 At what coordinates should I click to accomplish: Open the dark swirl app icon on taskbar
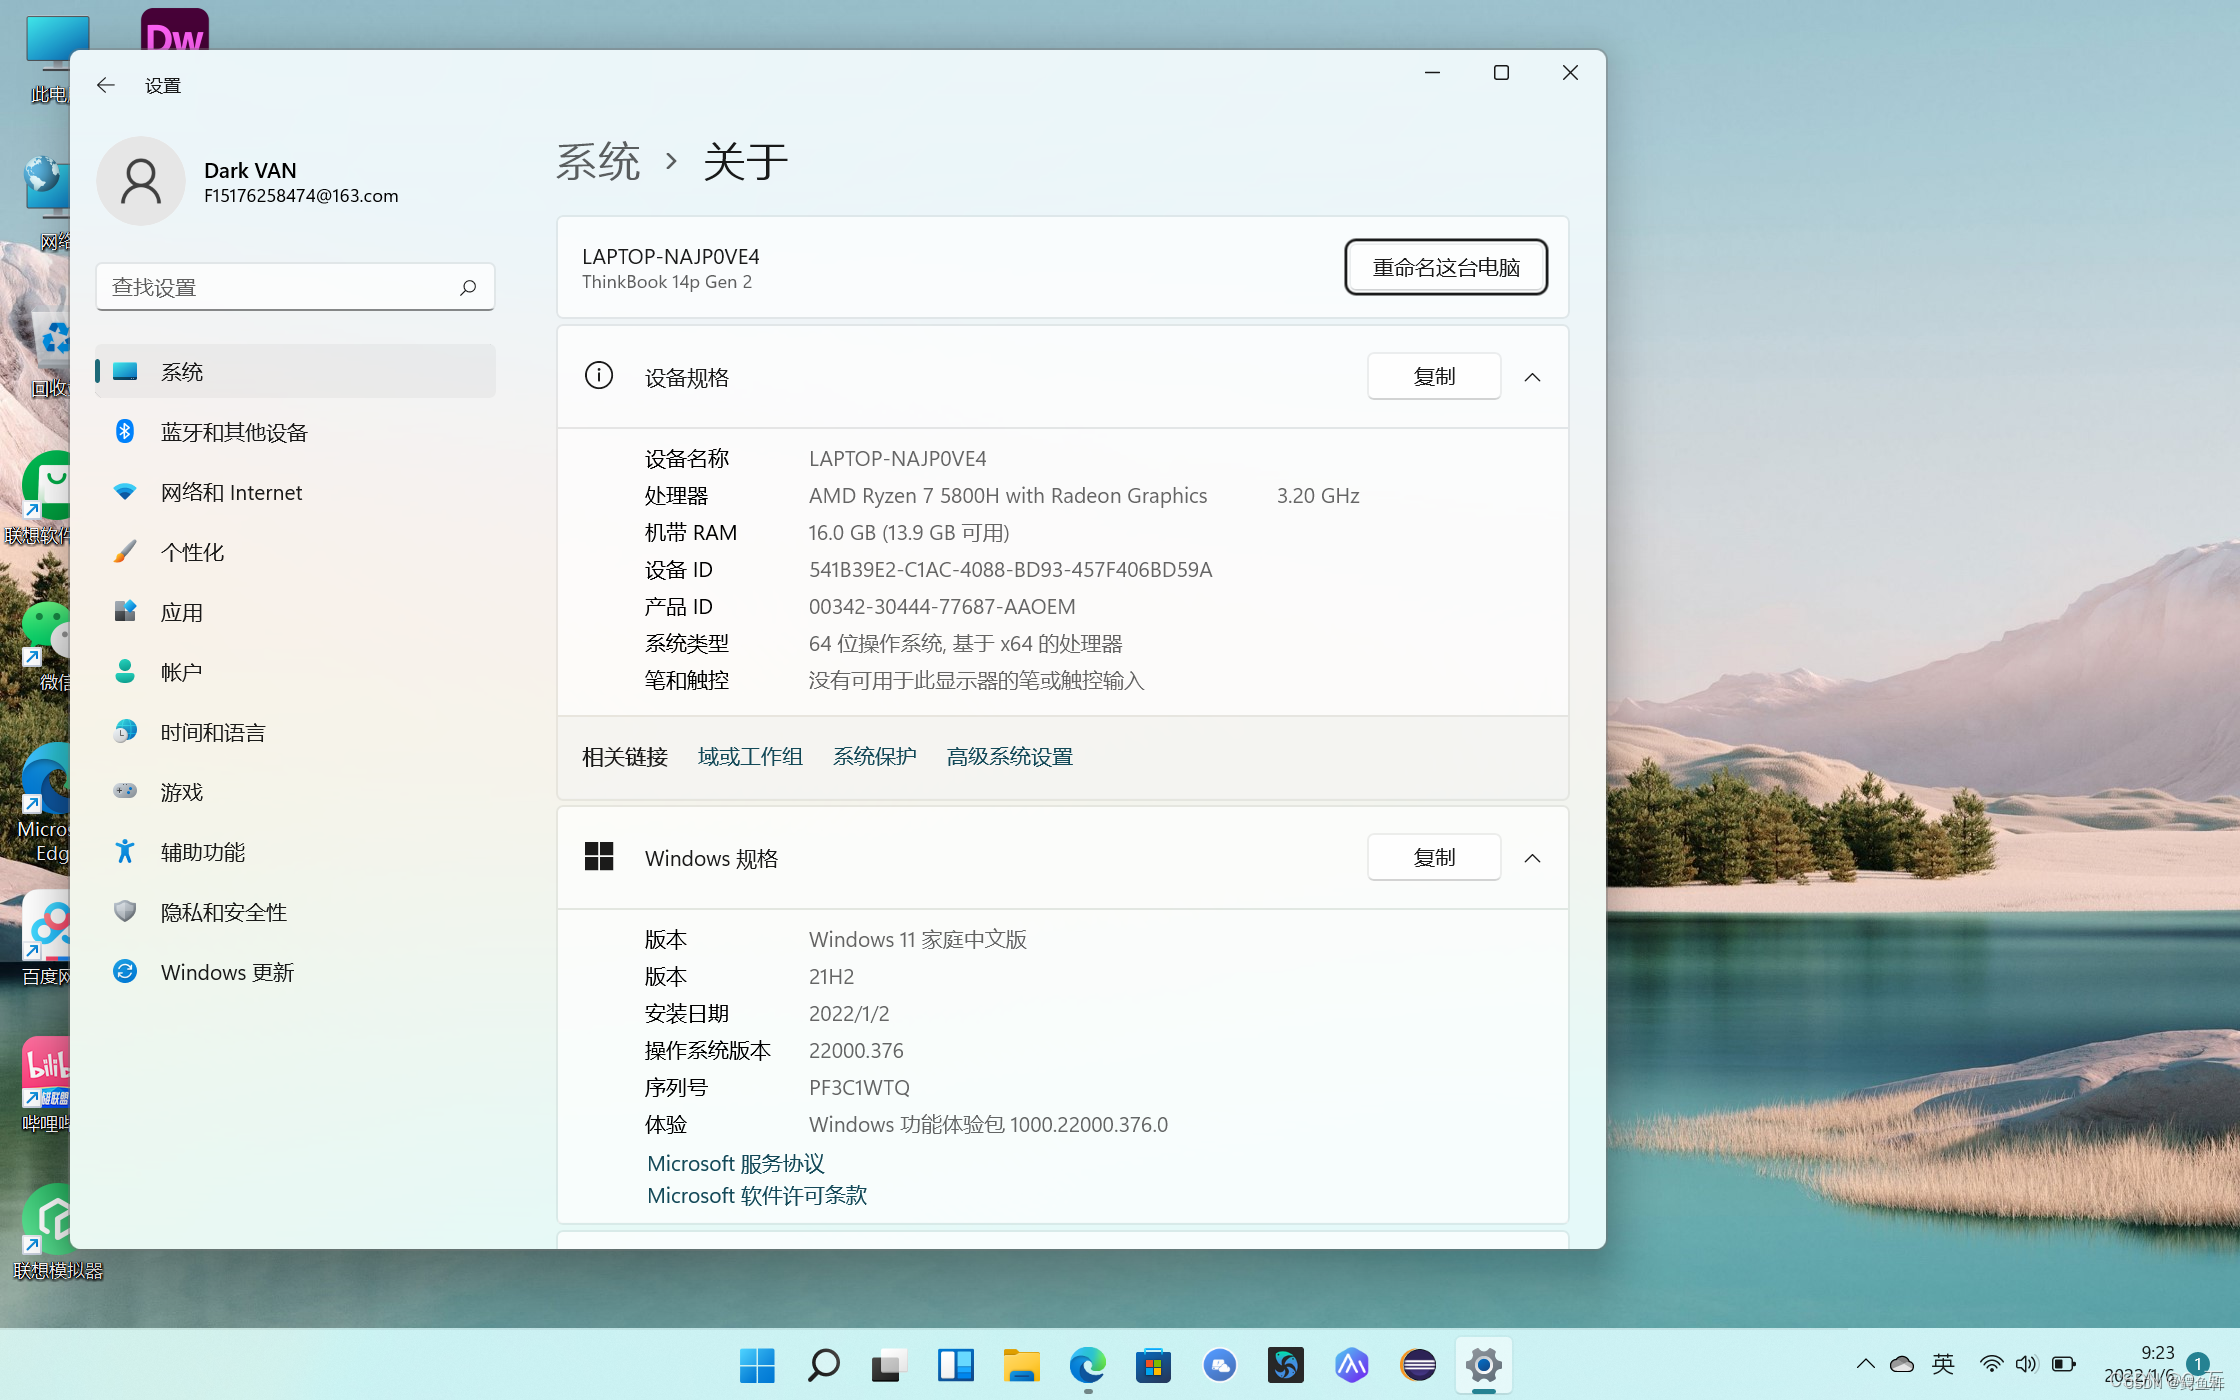click(1285, 1365)
